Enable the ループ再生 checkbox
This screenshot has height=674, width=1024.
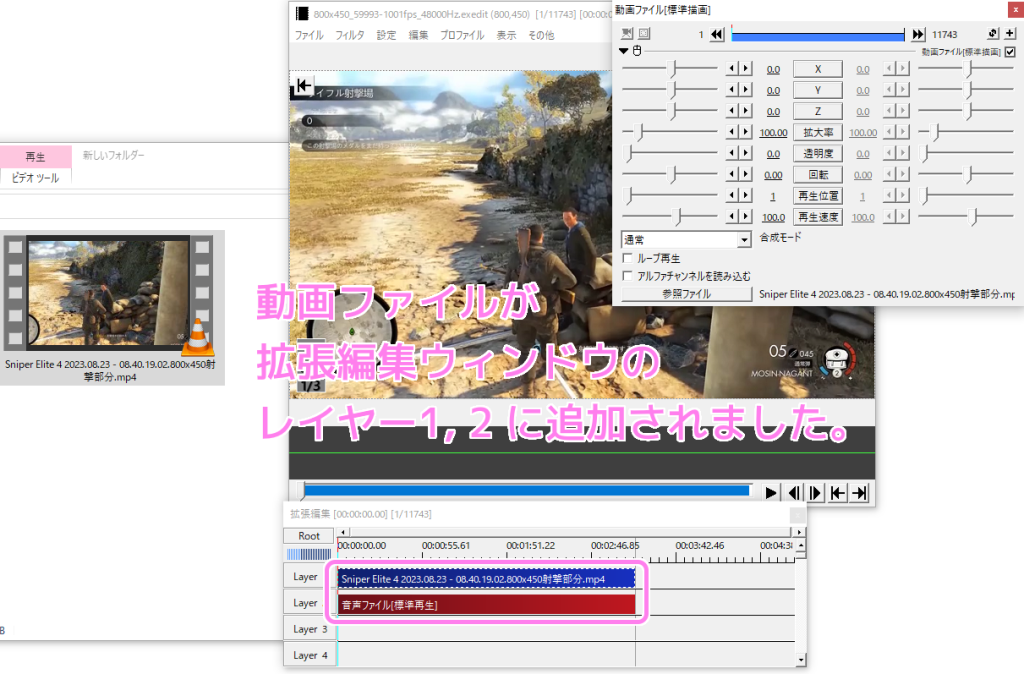point(628,258)
